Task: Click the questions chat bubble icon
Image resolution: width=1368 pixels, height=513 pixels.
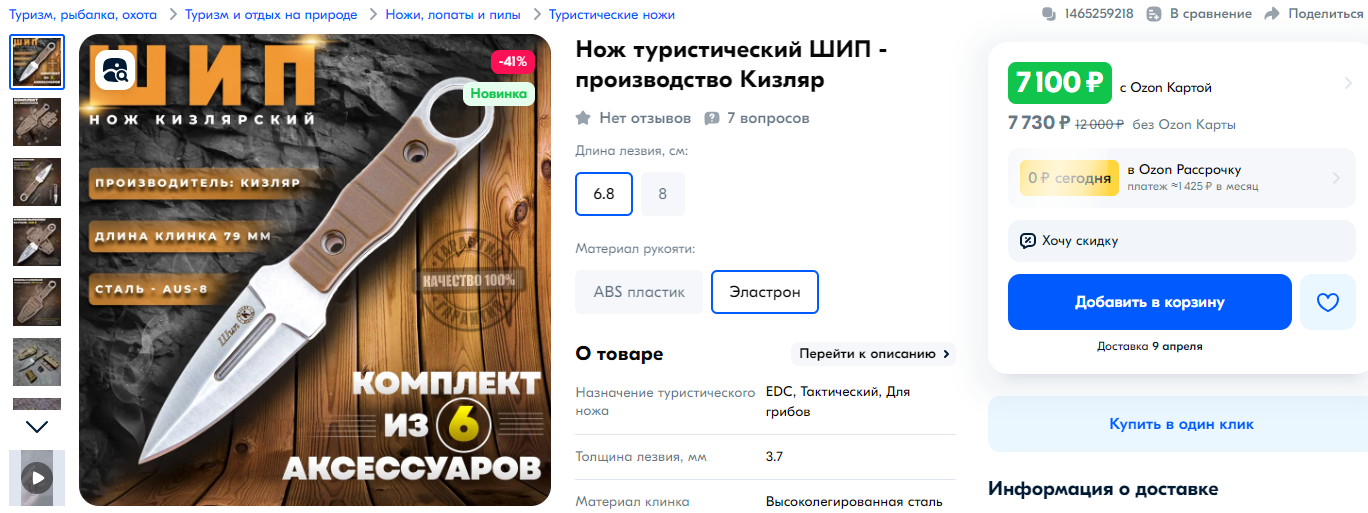Action: (712, 118)
